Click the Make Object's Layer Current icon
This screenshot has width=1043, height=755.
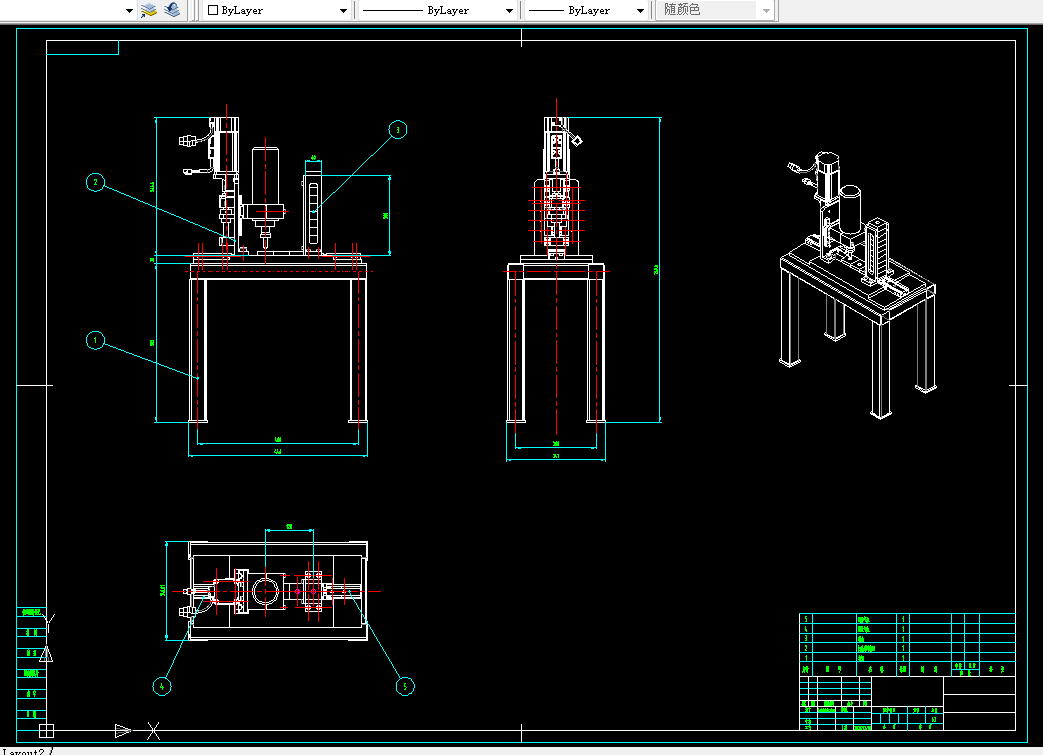pyautogui.click(x=149, y=10)
